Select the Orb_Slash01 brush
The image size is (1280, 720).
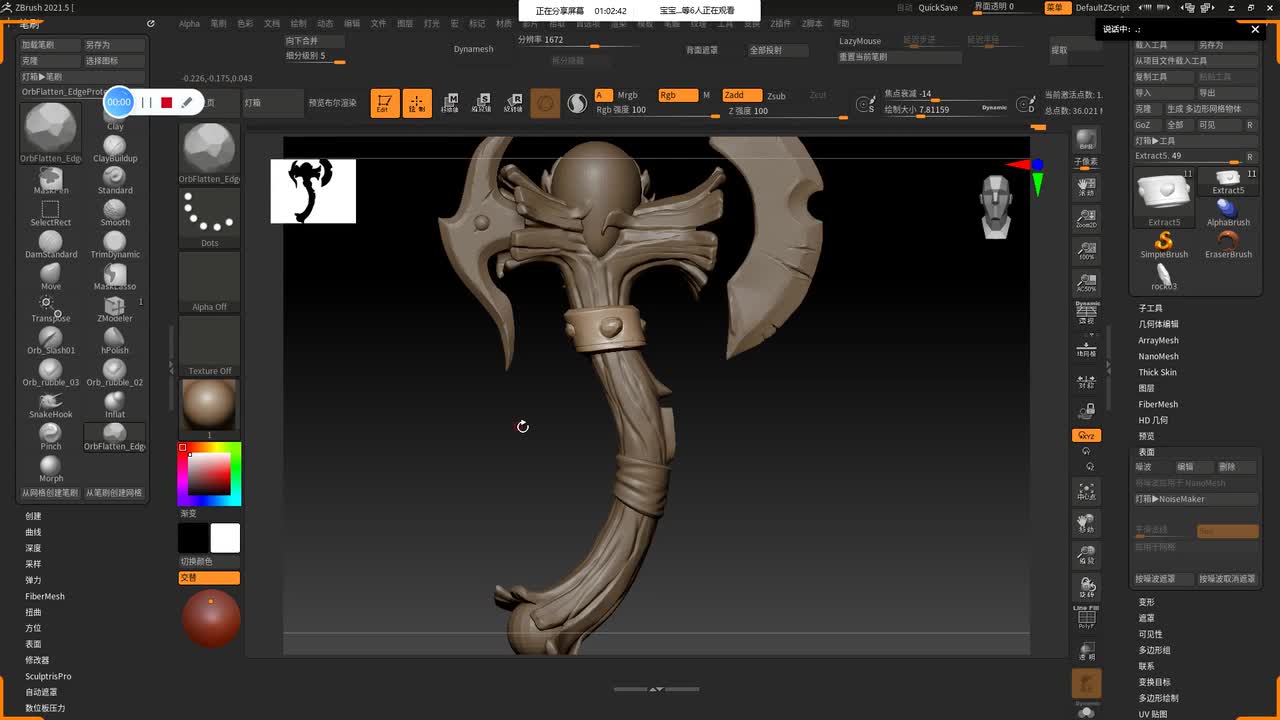(51, 342)
